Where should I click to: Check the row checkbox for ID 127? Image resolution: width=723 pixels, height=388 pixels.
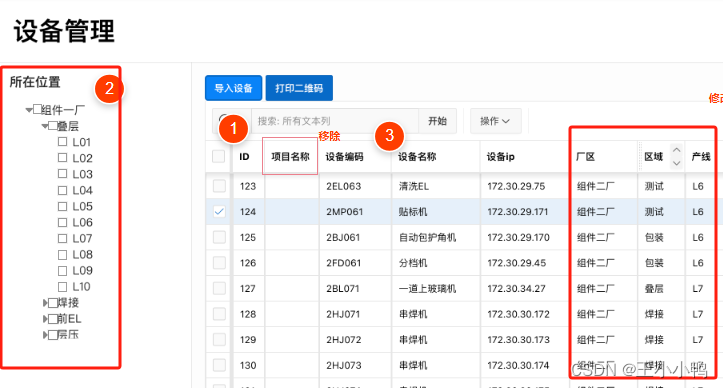[x=219, y=288]
